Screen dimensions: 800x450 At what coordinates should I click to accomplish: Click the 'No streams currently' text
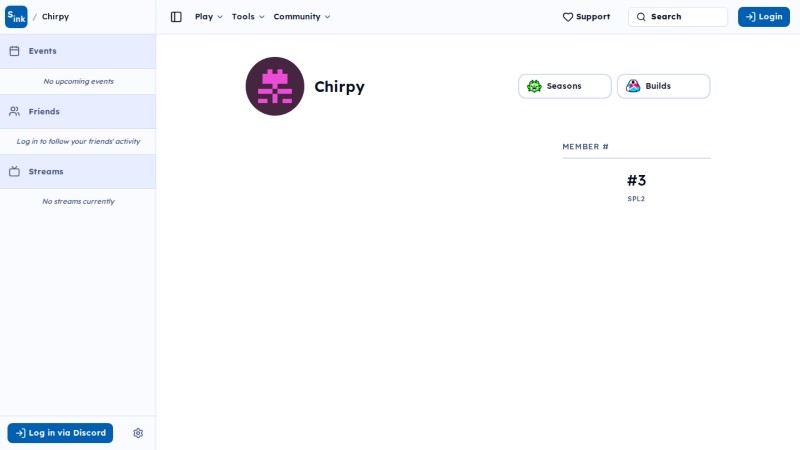(x=79, y=202)
